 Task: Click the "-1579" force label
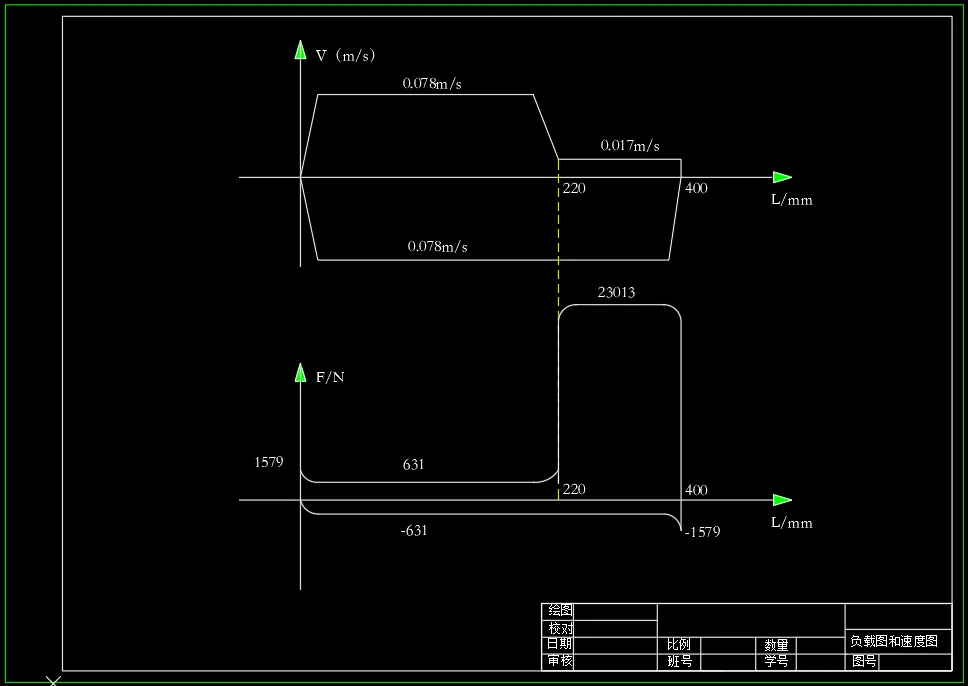(x=702, y=532)
